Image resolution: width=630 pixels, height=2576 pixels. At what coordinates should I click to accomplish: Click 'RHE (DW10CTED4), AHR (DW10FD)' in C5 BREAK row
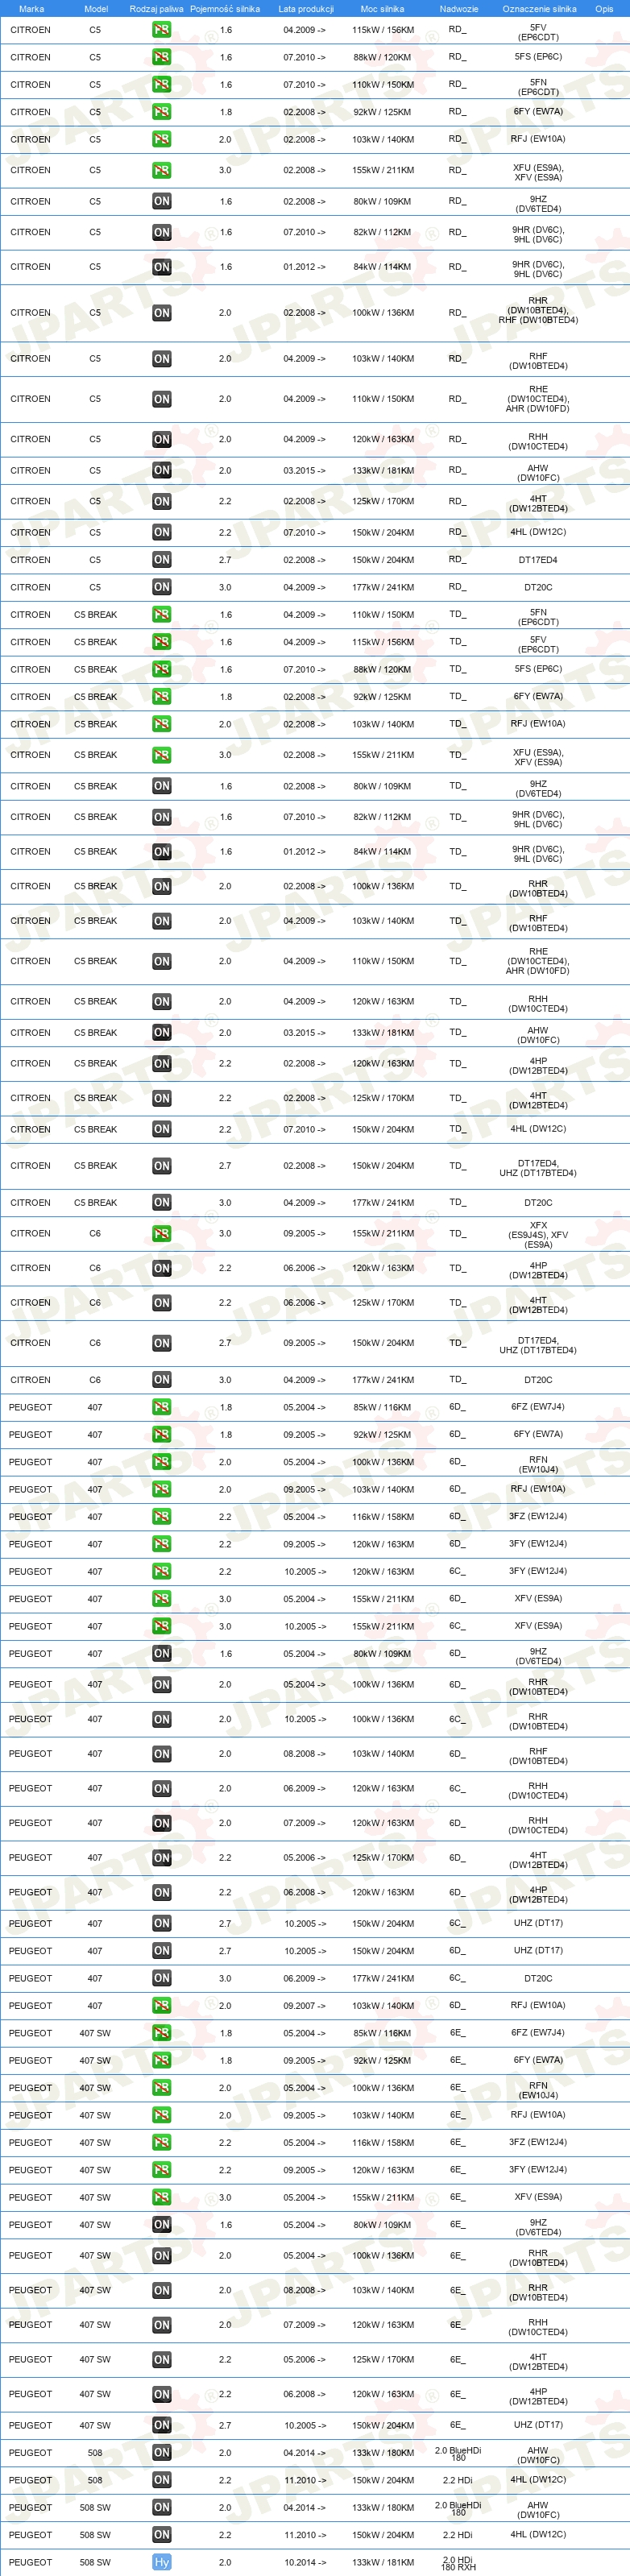click(538, 961)
